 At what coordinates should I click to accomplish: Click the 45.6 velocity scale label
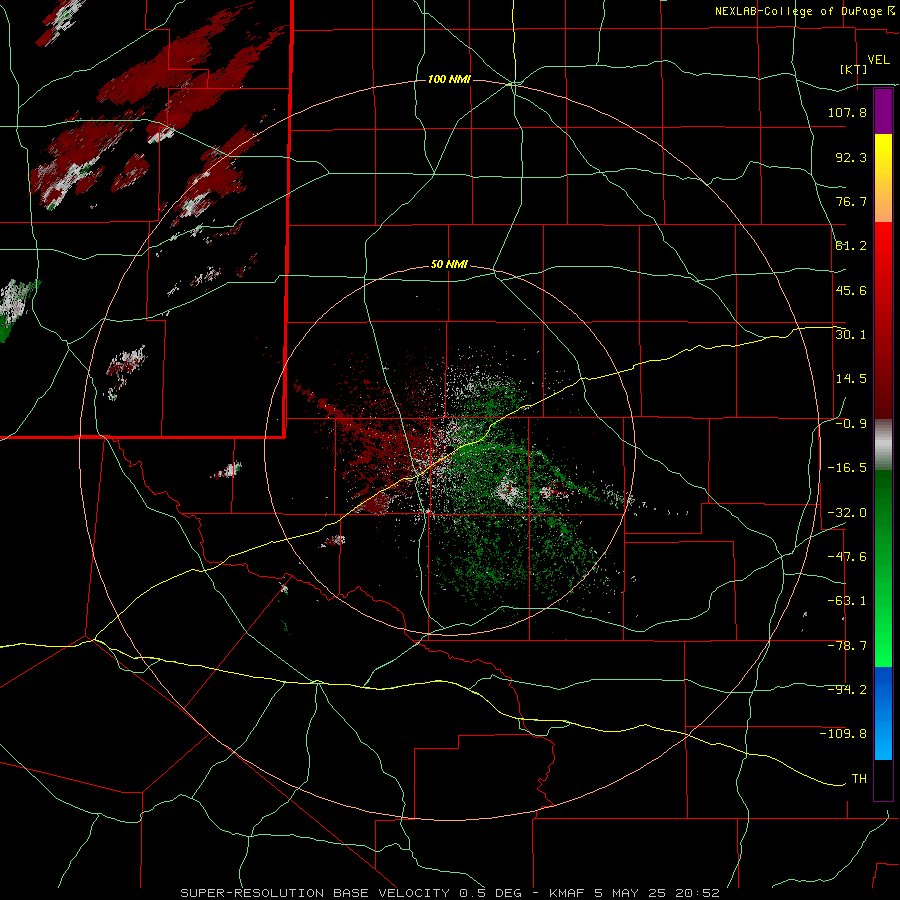point(851,290)
